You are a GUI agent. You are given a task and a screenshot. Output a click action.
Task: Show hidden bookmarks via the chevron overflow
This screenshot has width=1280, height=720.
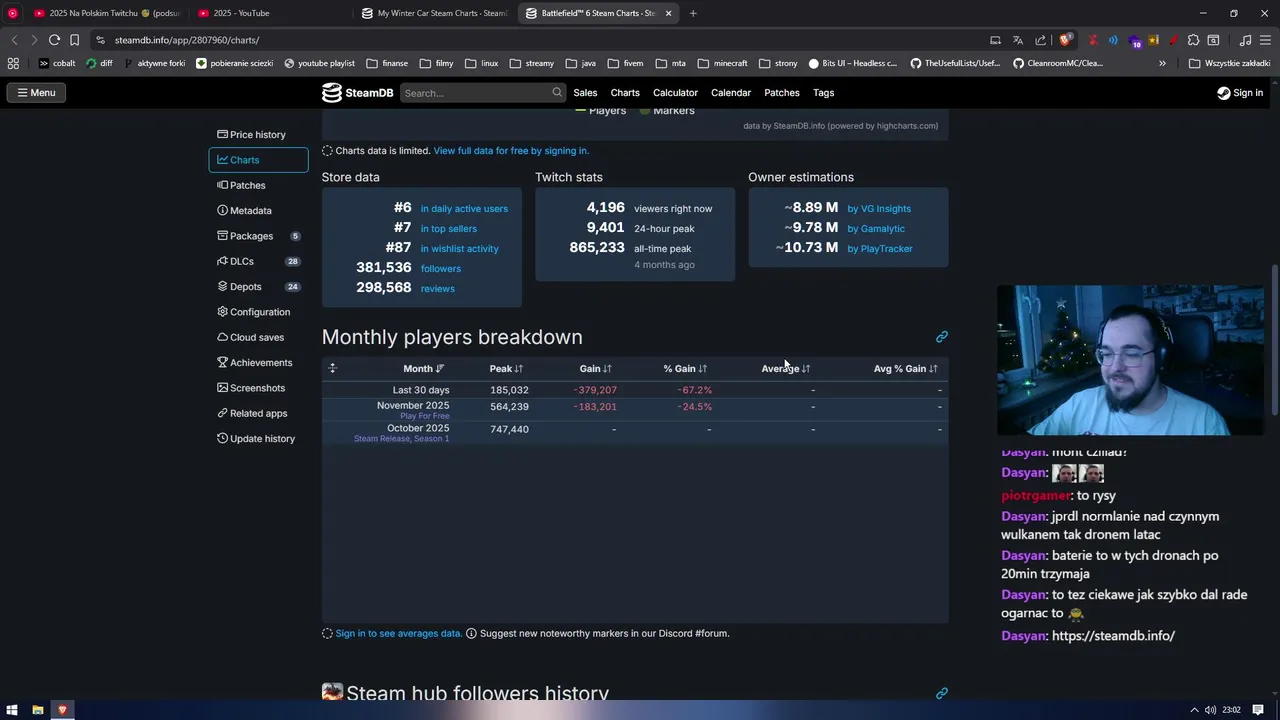point(1162,63)
